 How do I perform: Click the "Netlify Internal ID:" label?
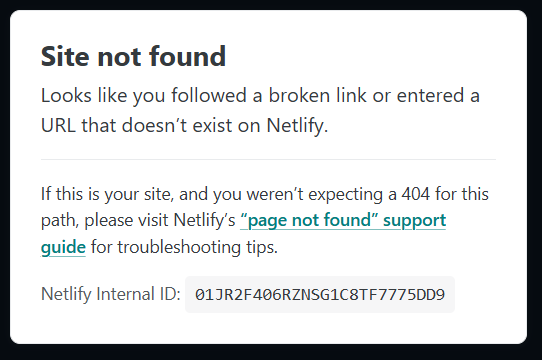pos(111,294)
